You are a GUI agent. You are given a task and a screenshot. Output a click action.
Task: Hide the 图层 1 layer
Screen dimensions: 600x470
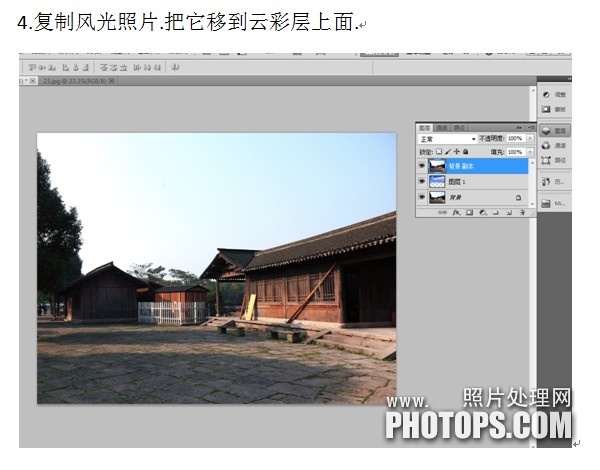pos(422,181)
